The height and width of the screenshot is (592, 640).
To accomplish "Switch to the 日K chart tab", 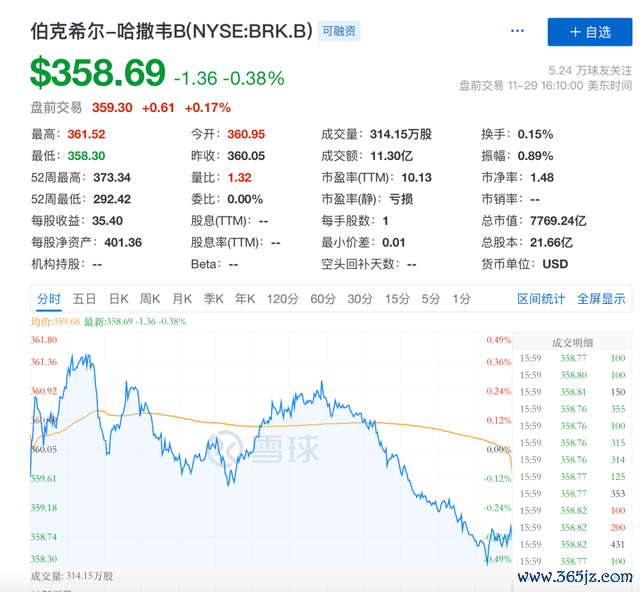I will tap(119, 299).
